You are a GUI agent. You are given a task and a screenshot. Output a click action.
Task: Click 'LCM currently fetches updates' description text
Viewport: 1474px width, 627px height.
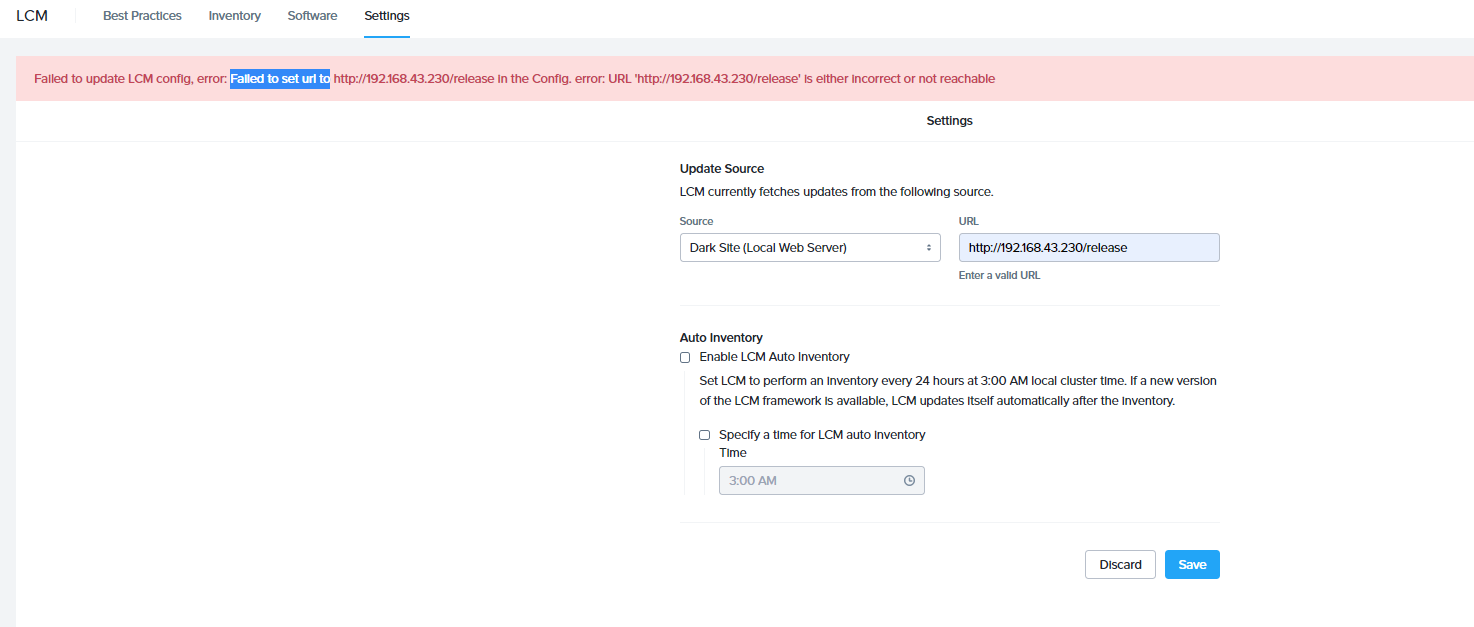837,191
